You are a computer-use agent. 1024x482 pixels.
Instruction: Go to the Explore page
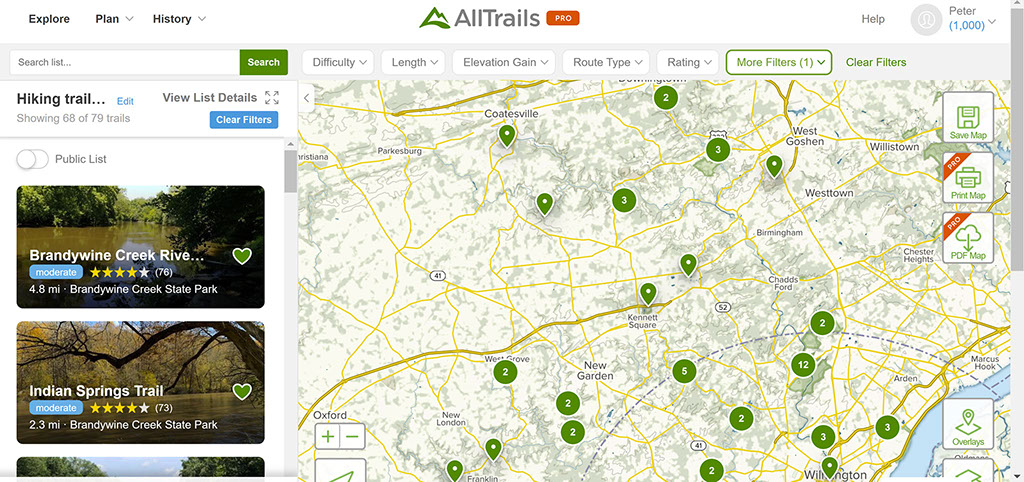49,19
